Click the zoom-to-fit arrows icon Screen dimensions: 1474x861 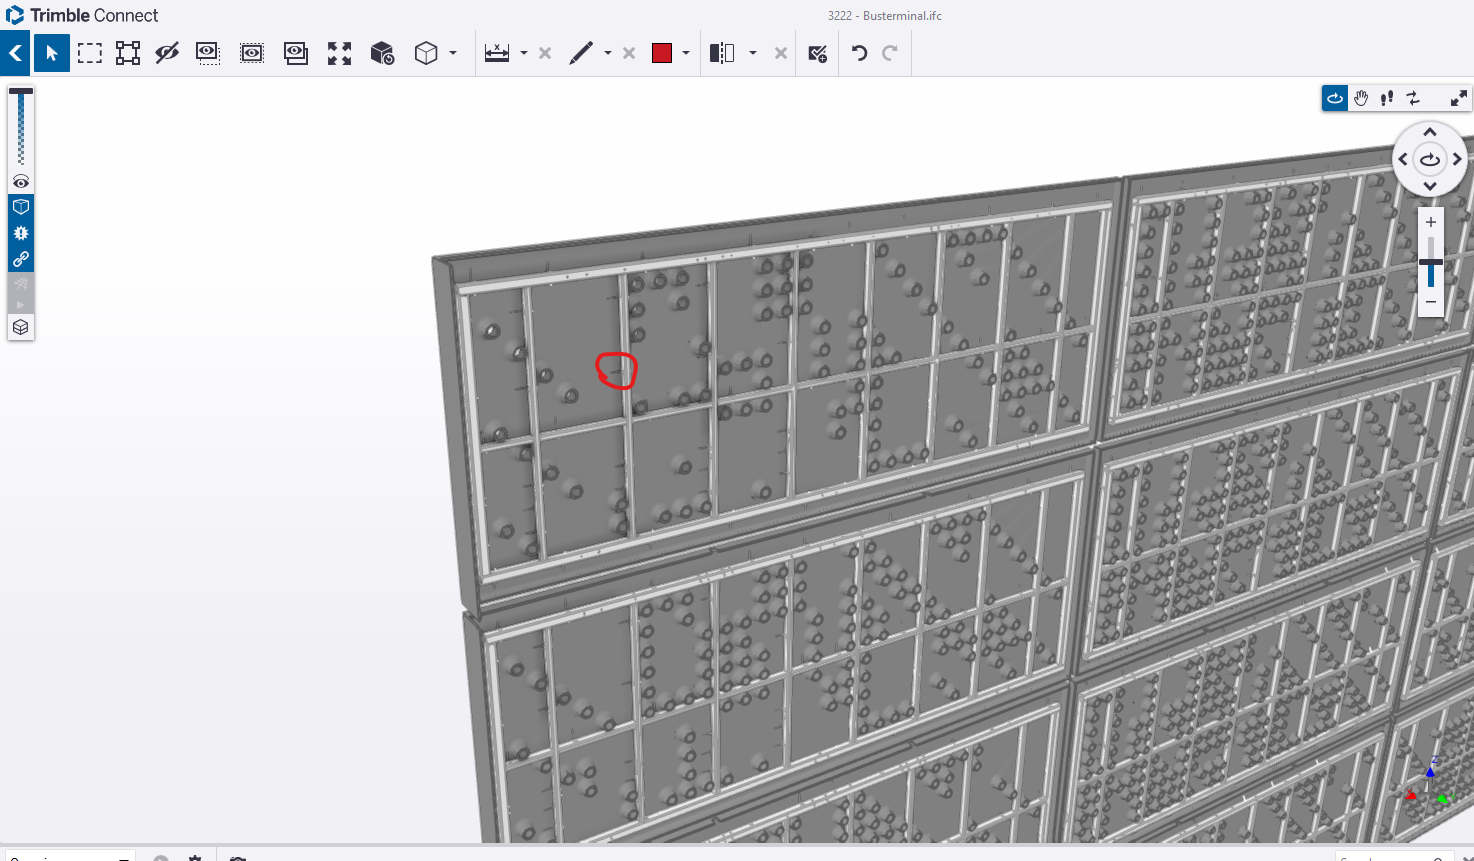pyautogui.click(x=338, y=52)
